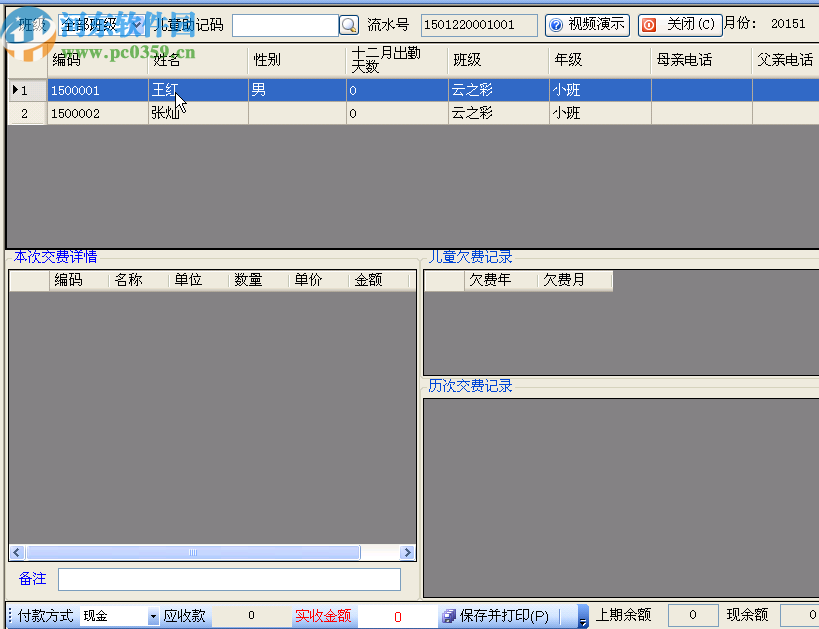The image size is (819, 629).
Task: Click left arrow of horizontal scrollbar
Action: pos(17,553)
